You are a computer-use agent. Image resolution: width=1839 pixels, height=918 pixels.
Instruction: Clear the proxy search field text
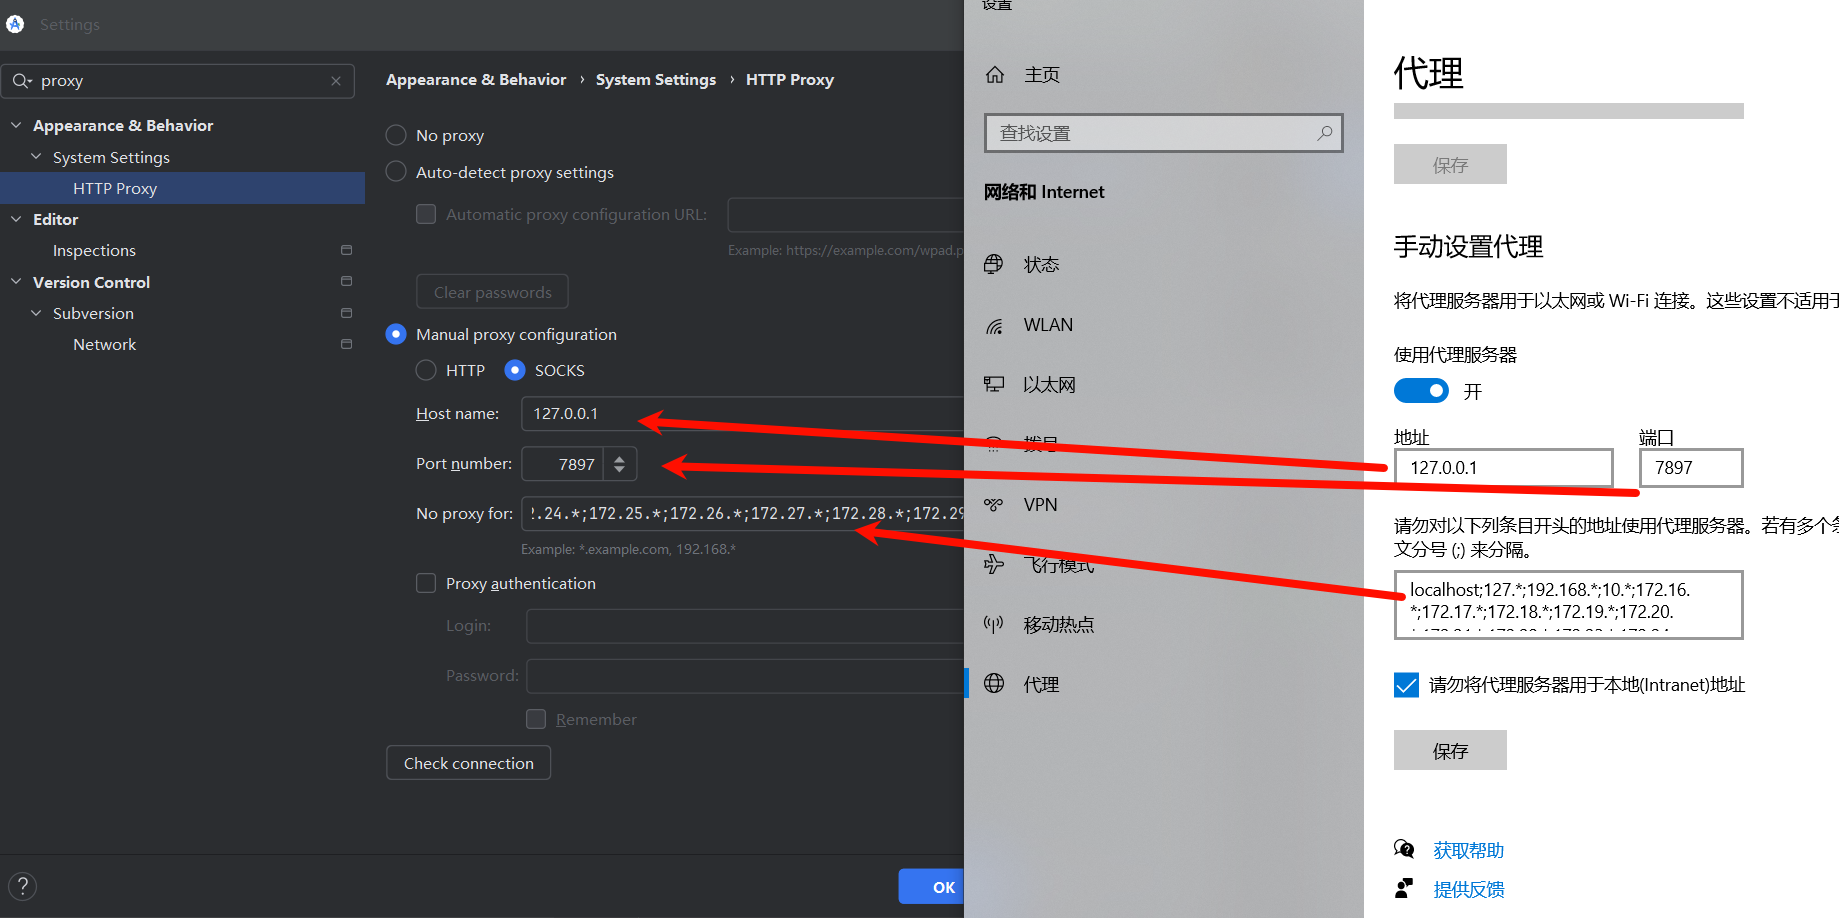[x=336, y=81]
